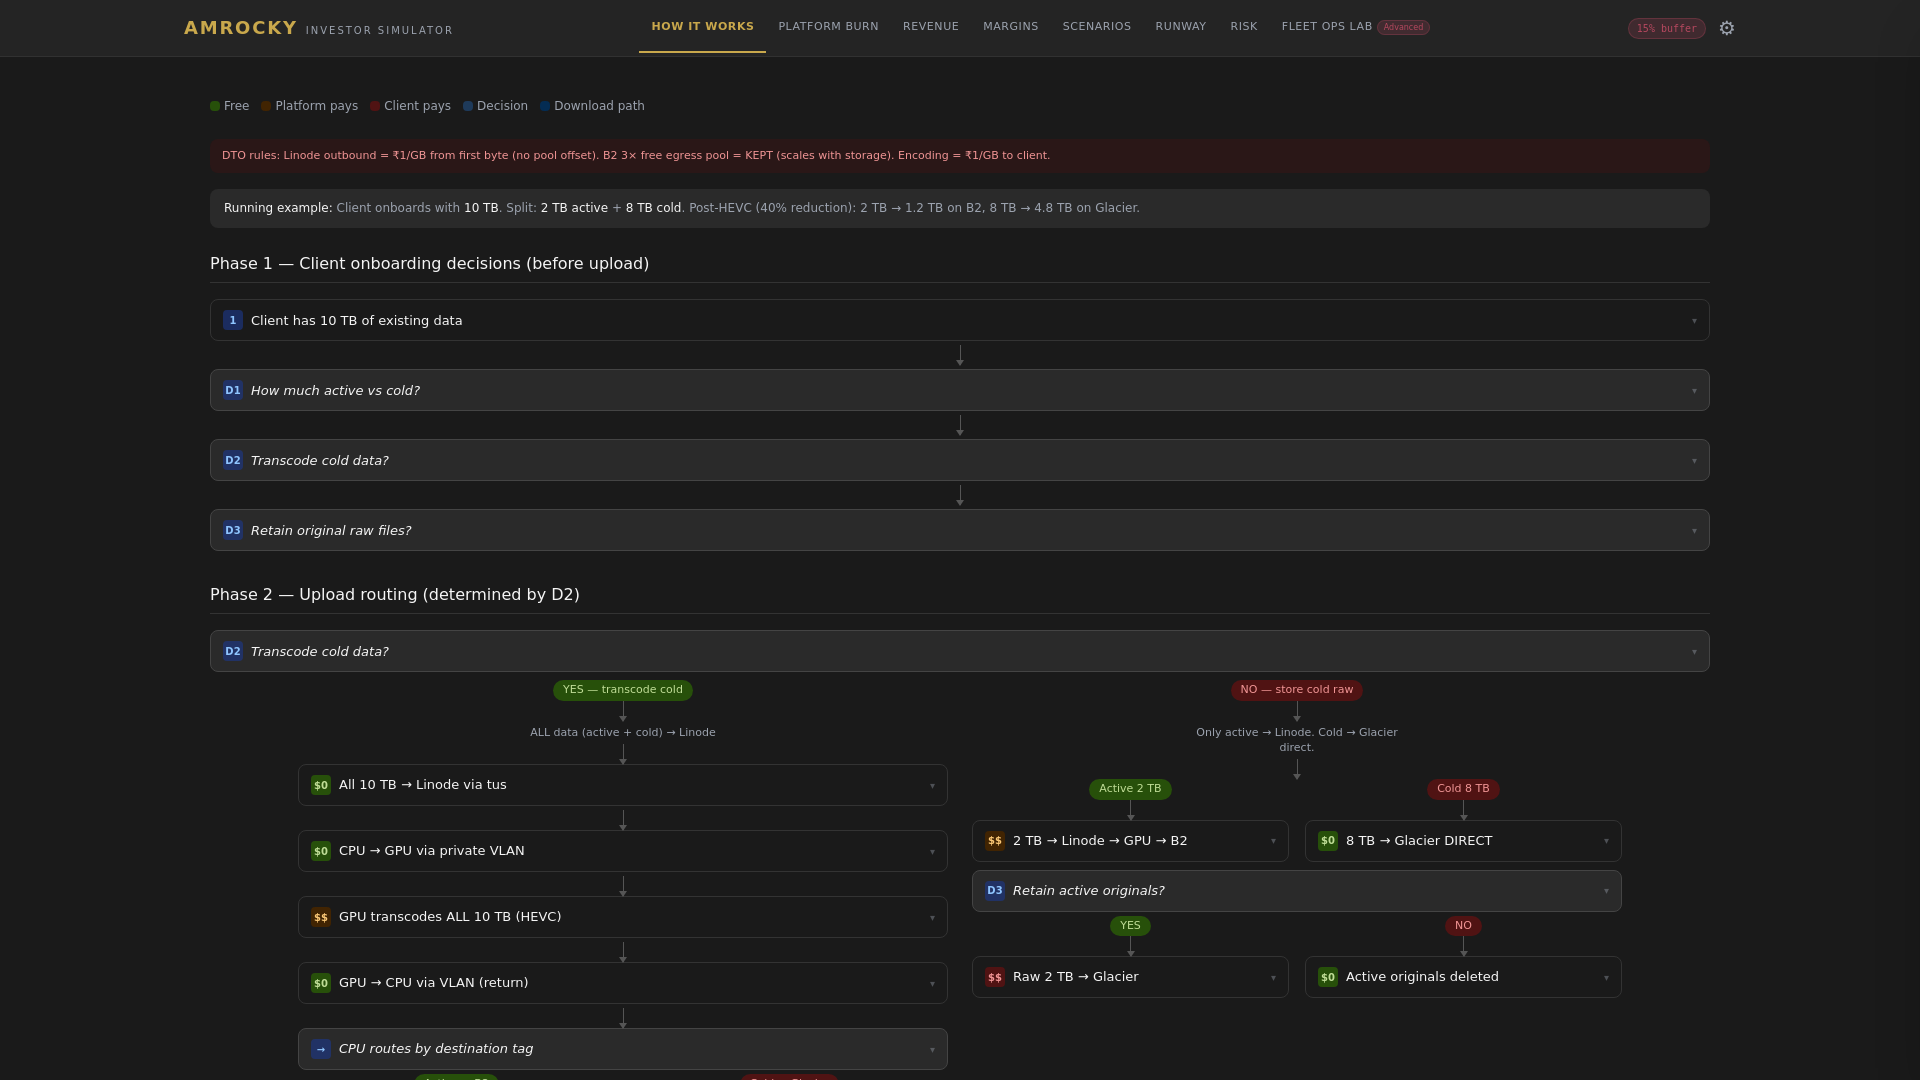The image size is (1920, 1080).
Task: Click the DTO rules red notice text
Action: pyautogui.click(x=636, y=156)
